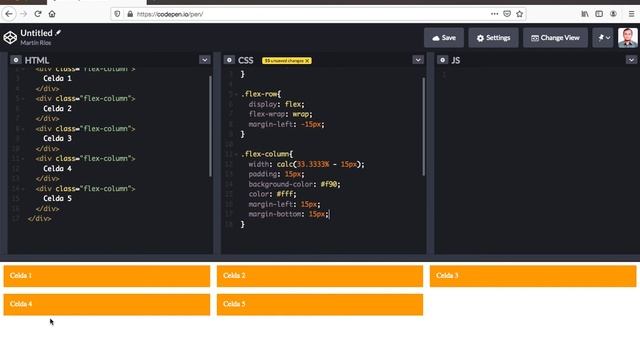This screenshot has width=640, height=360.
Task: Click the JS panel title
Action: click(x=456, y=60)
